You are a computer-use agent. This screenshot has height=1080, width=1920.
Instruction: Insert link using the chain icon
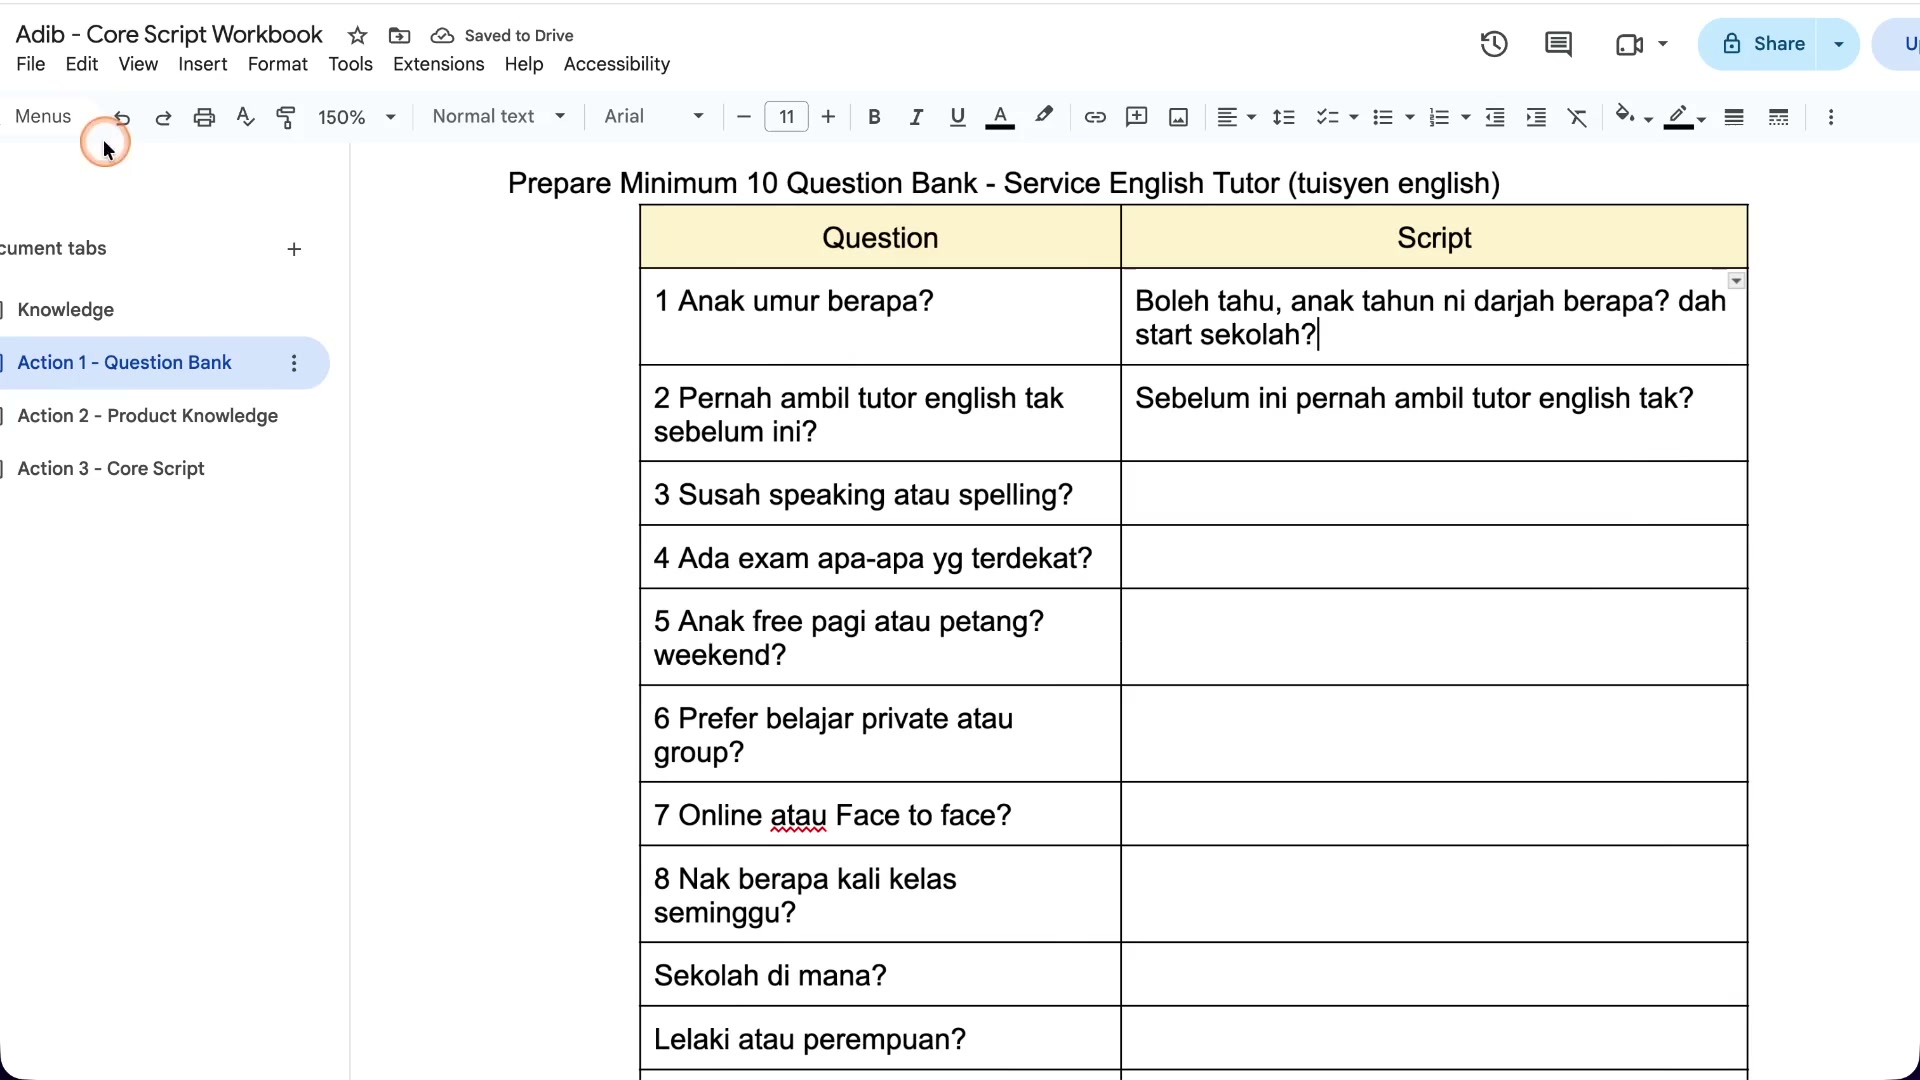1095,118
